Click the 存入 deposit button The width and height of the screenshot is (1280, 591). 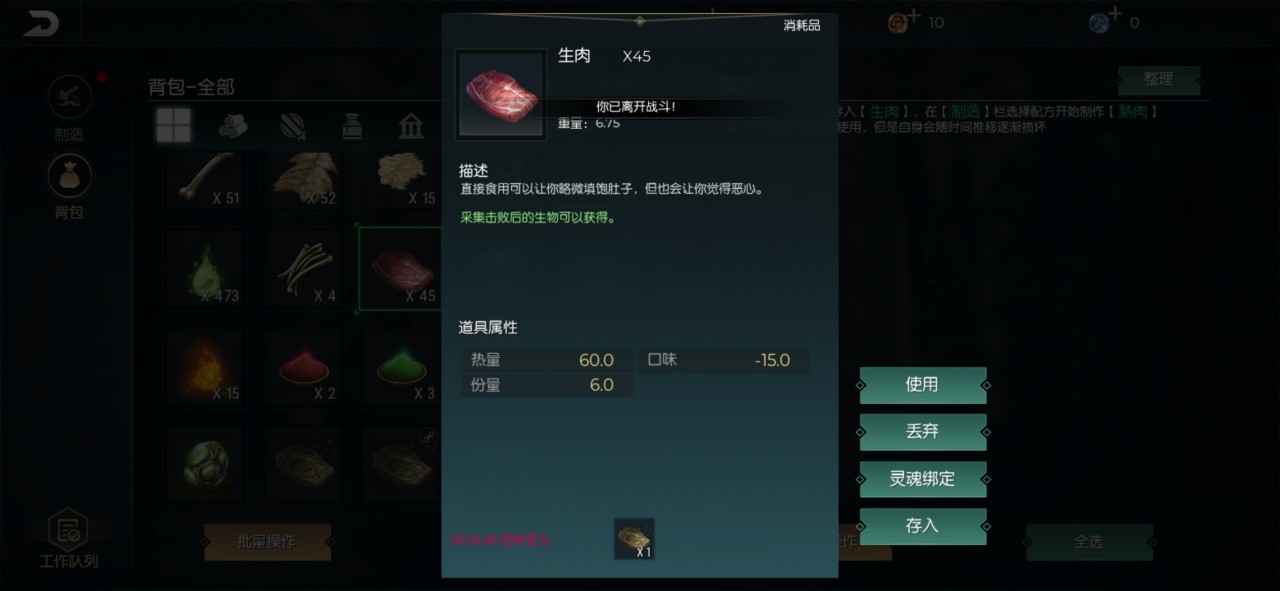(x=922, y=526)
